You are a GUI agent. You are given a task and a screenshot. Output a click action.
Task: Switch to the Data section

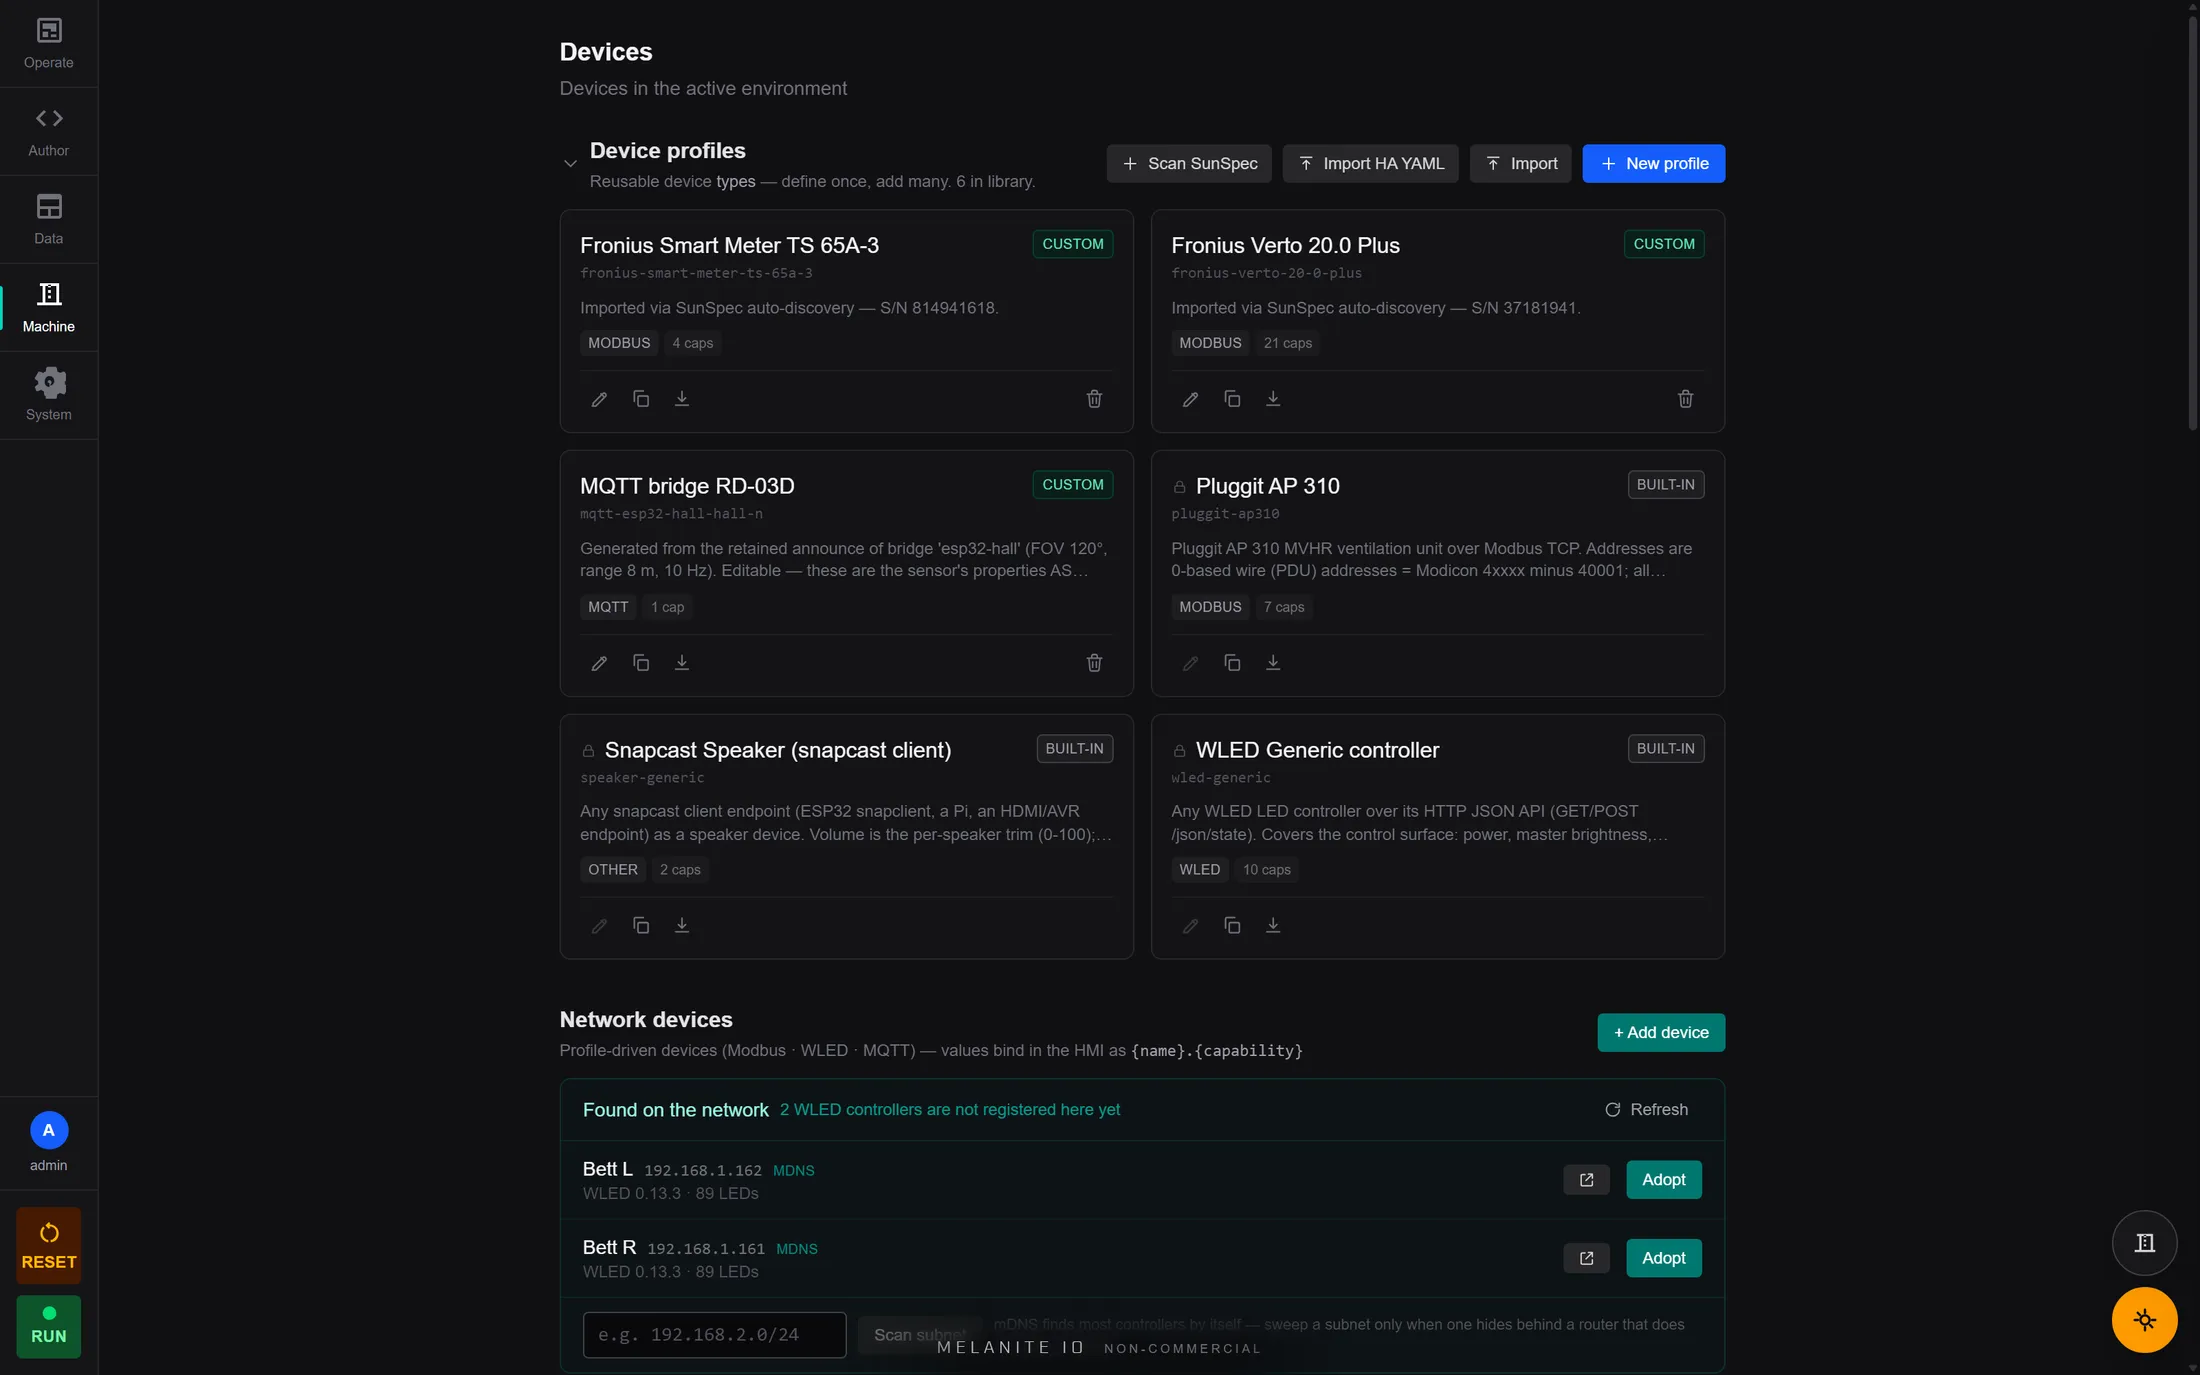point(49,219)
